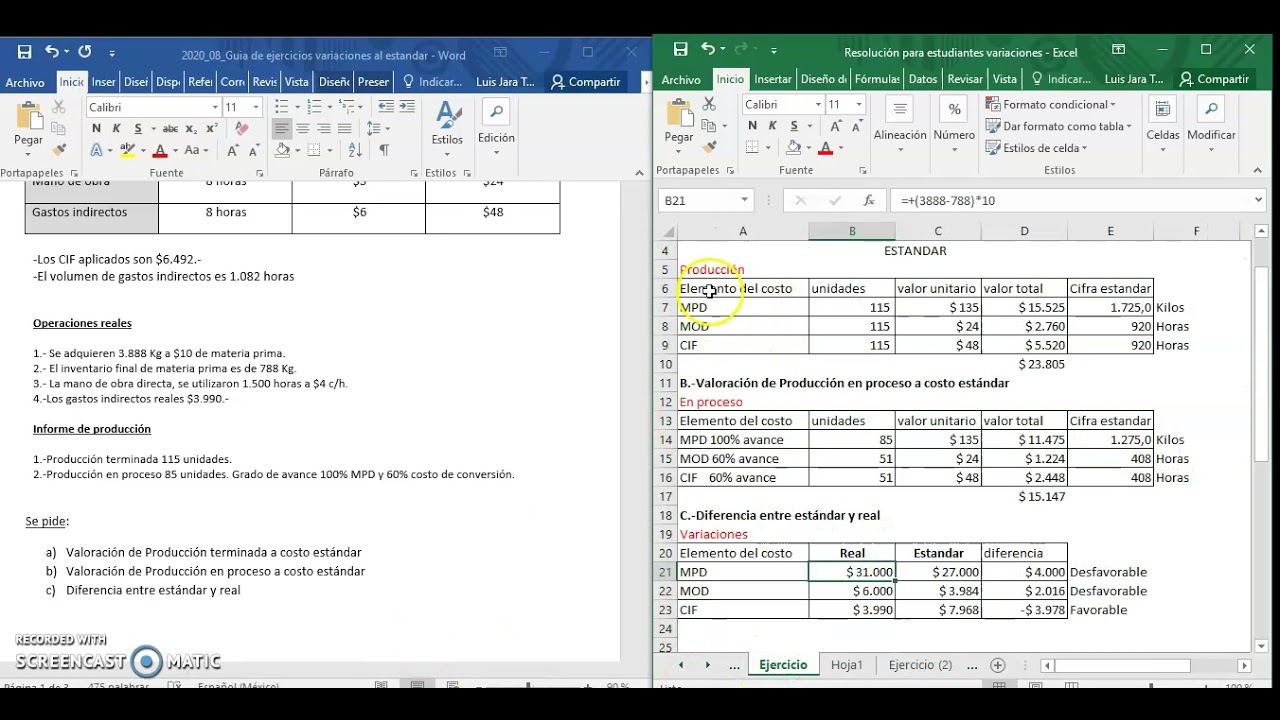The width and height of the screenshot is (1280, 720).
Task: Switch to Vista tab in Word
Action: [x=296, y=82]
